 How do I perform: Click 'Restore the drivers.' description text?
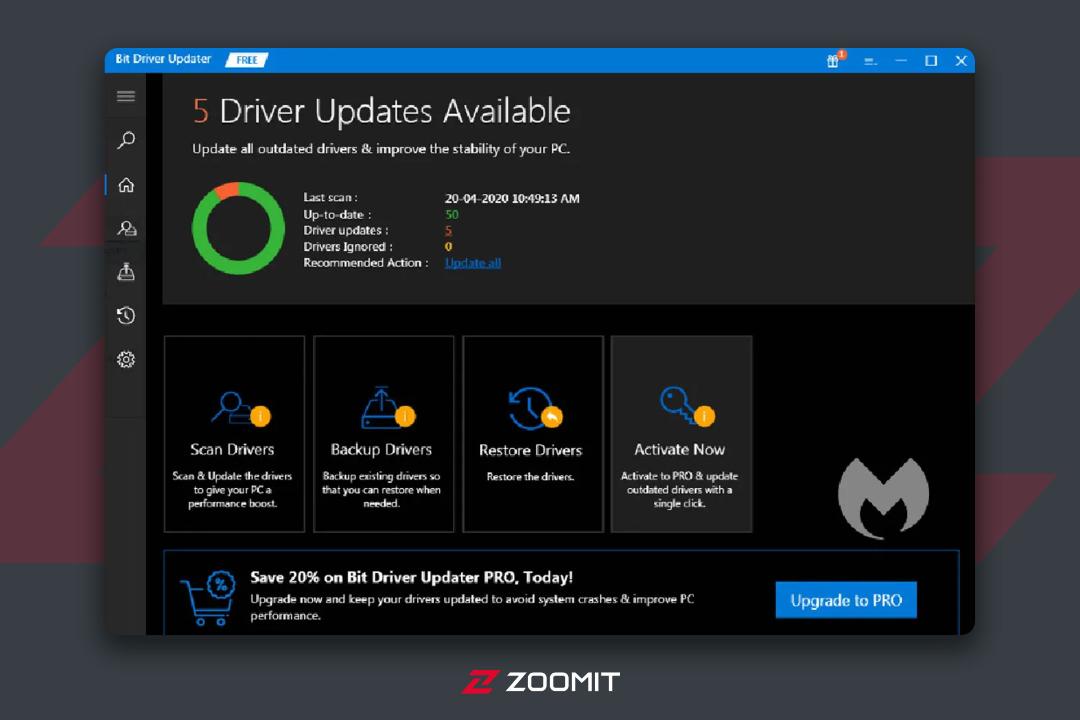click(530, 476)
